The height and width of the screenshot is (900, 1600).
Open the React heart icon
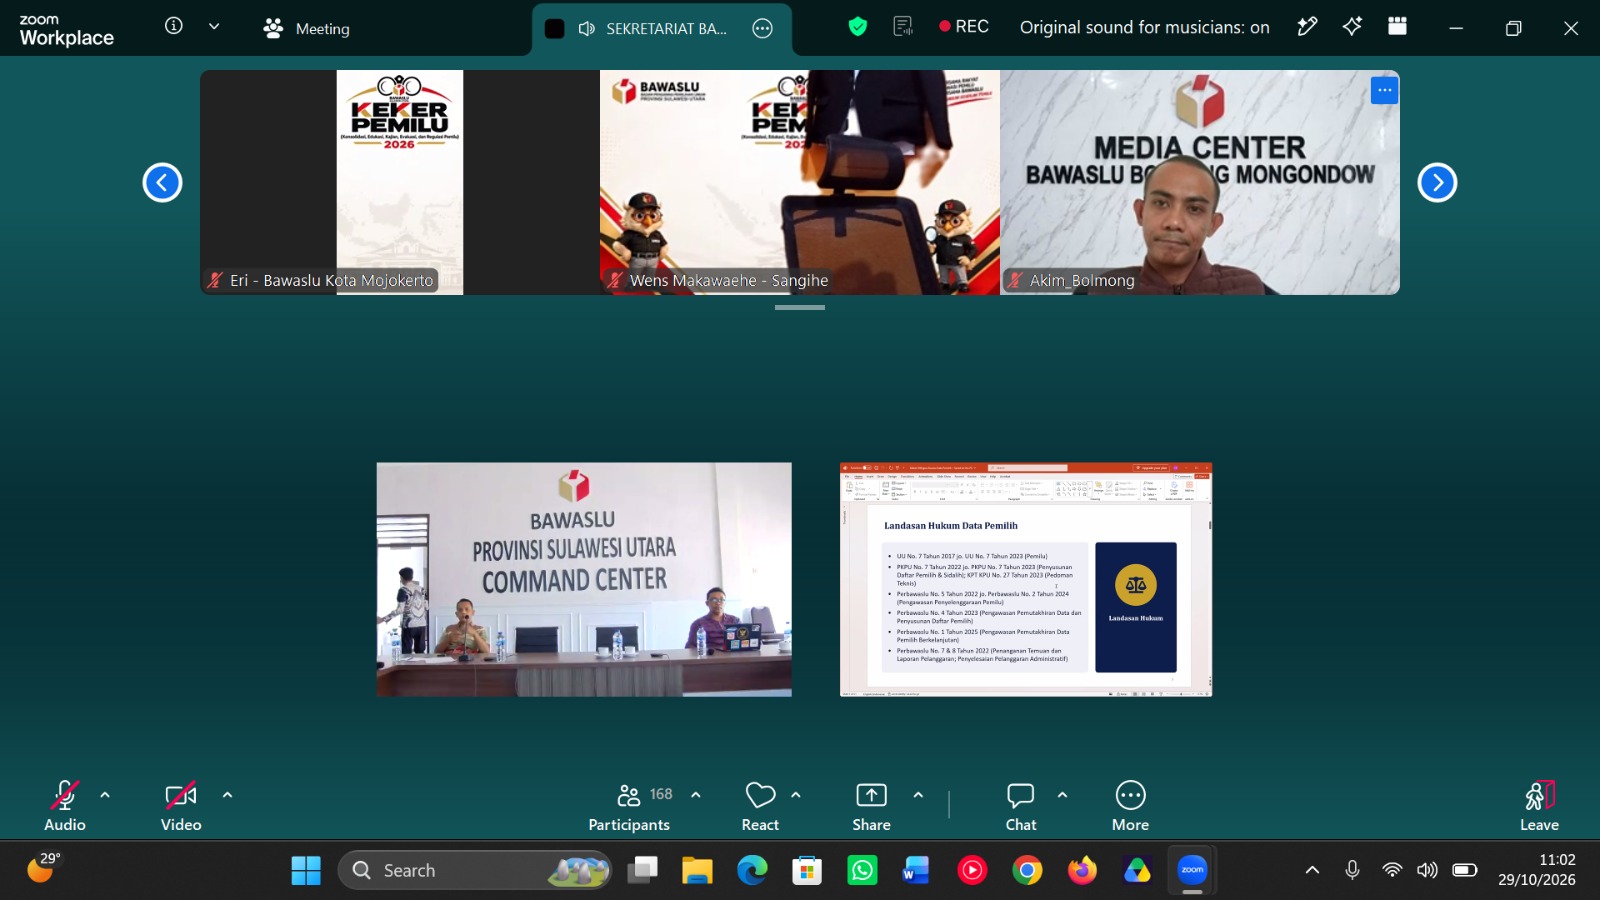tap(760, 795)
